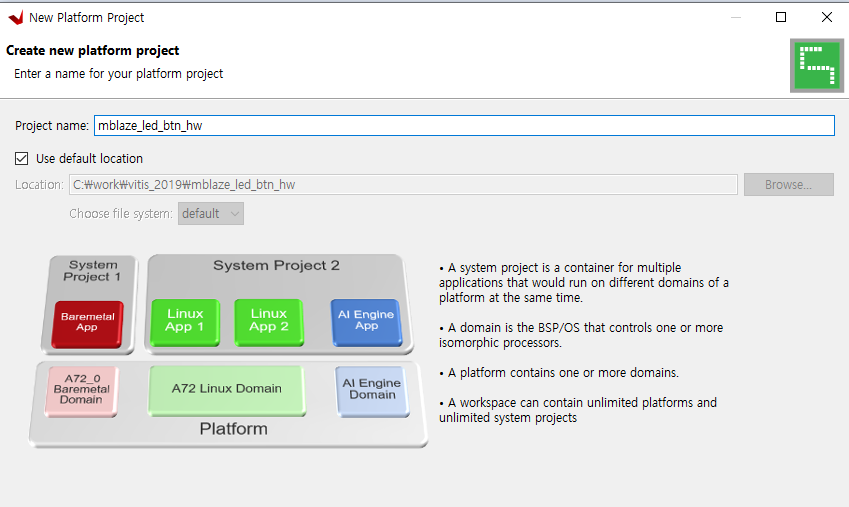Click the Project name label

52,126
